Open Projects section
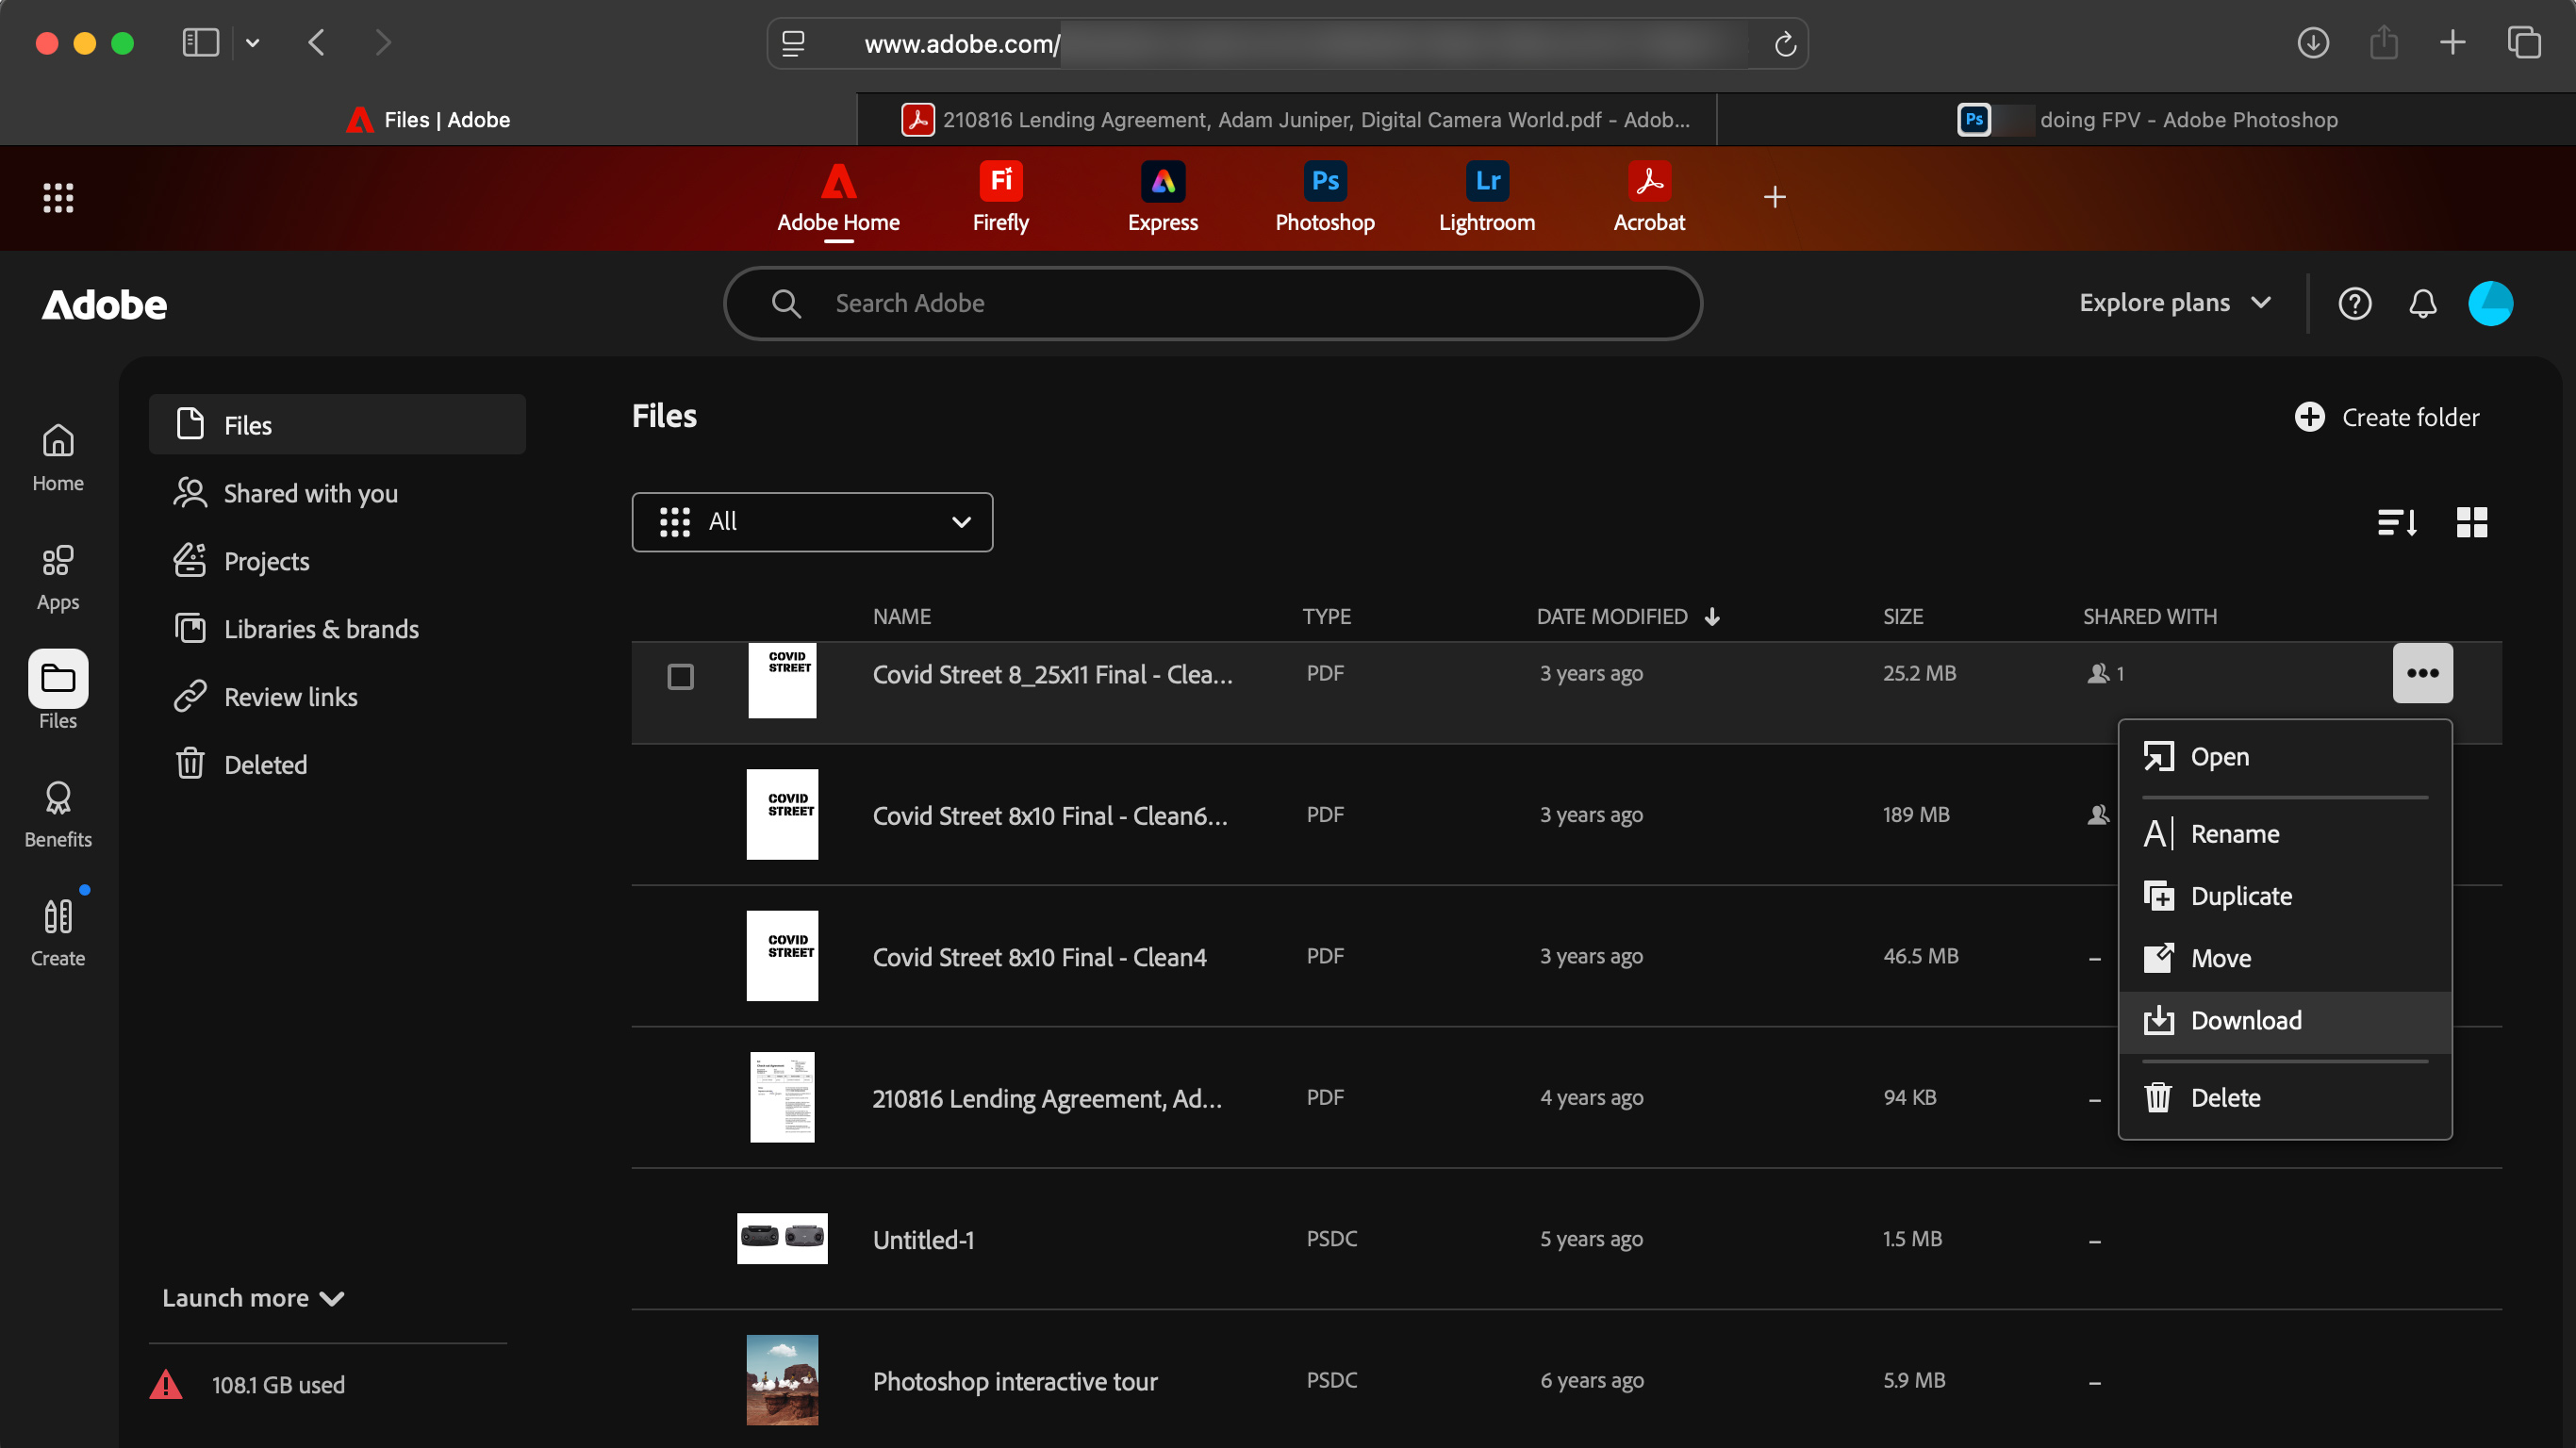This screenshot has width=2576, height=1448. tap(337, 561)
